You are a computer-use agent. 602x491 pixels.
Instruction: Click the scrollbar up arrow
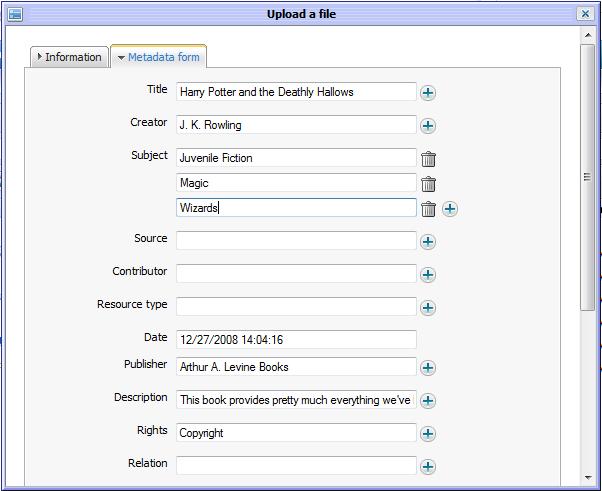click(588, 35)
